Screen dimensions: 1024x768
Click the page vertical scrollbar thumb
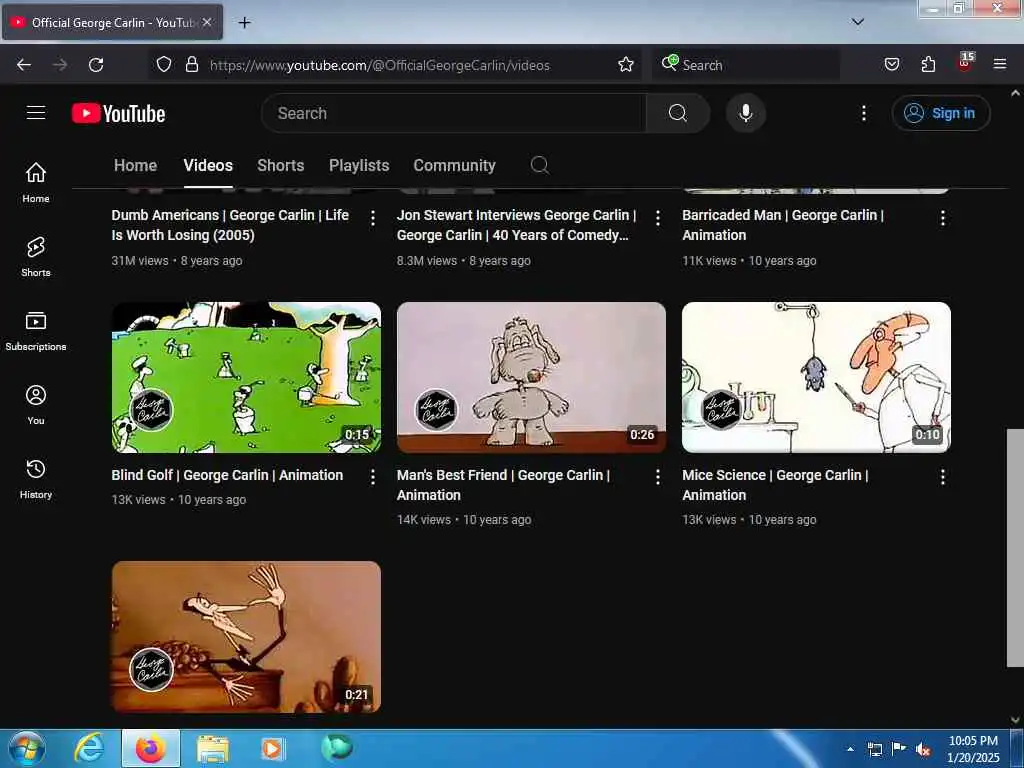point(1015,547)
